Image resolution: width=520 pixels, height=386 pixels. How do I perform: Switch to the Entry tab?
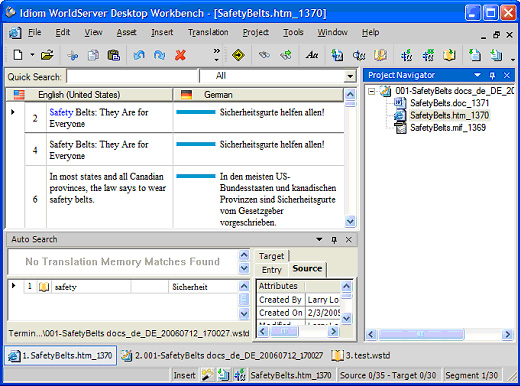(x=272, y=270)
